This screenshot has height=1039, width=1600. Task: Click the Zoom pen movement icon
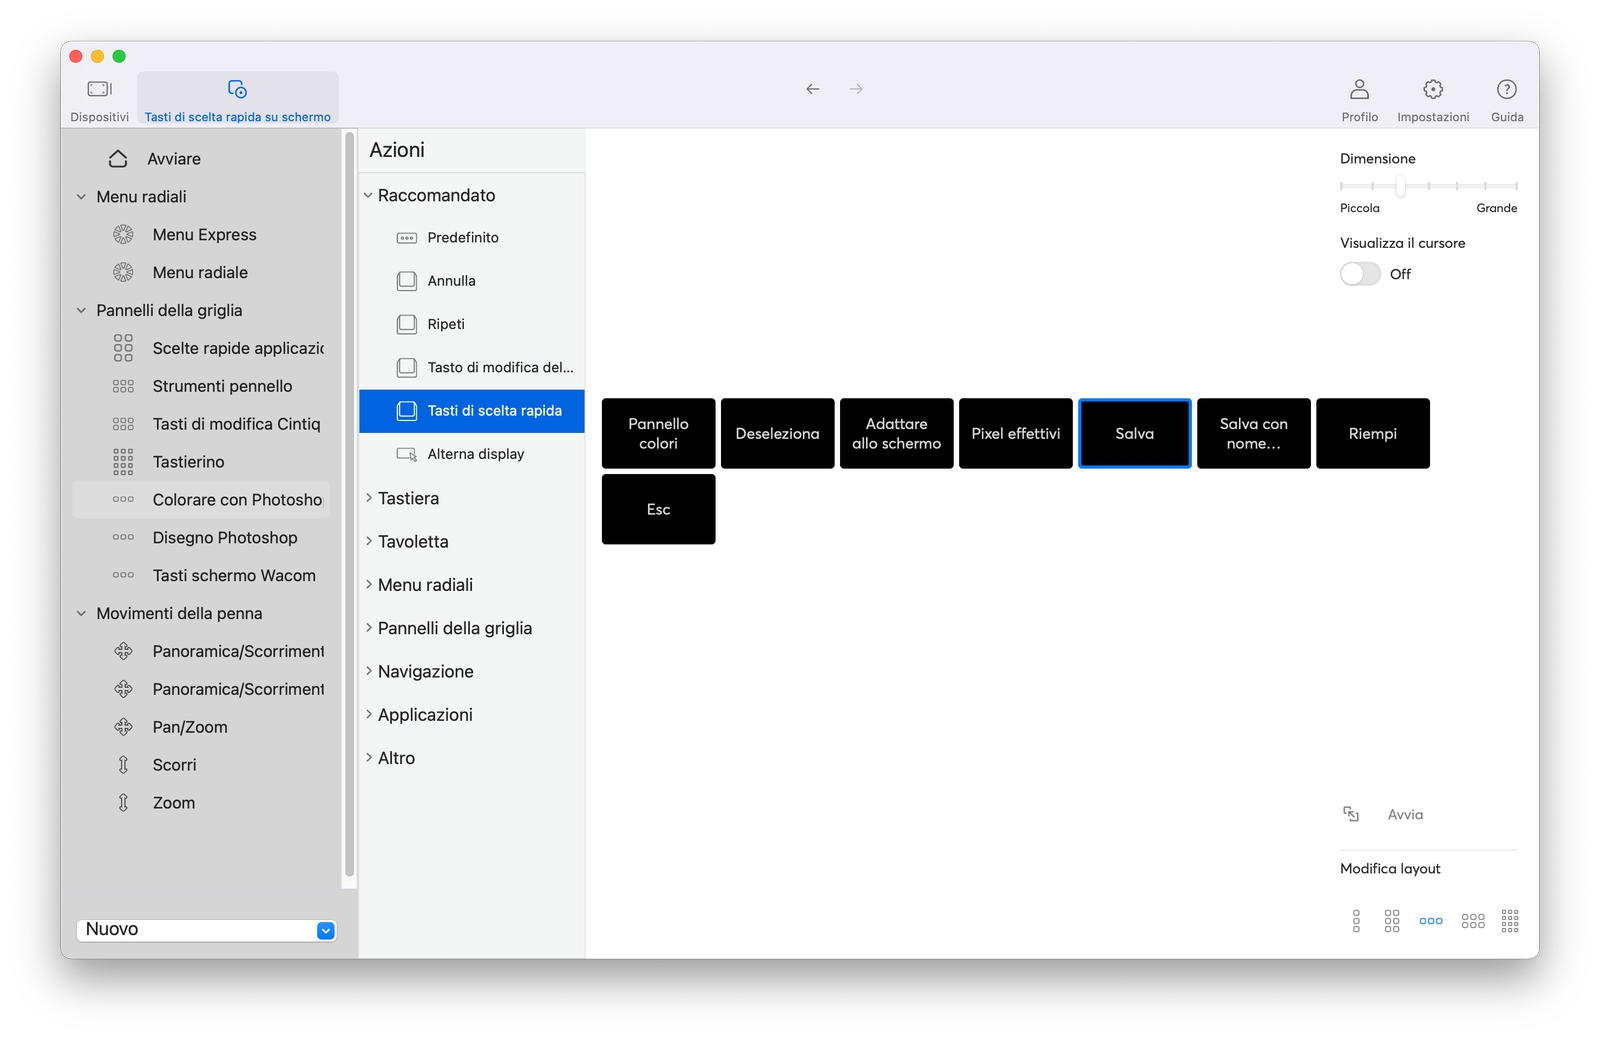click(x=123, y=803)
